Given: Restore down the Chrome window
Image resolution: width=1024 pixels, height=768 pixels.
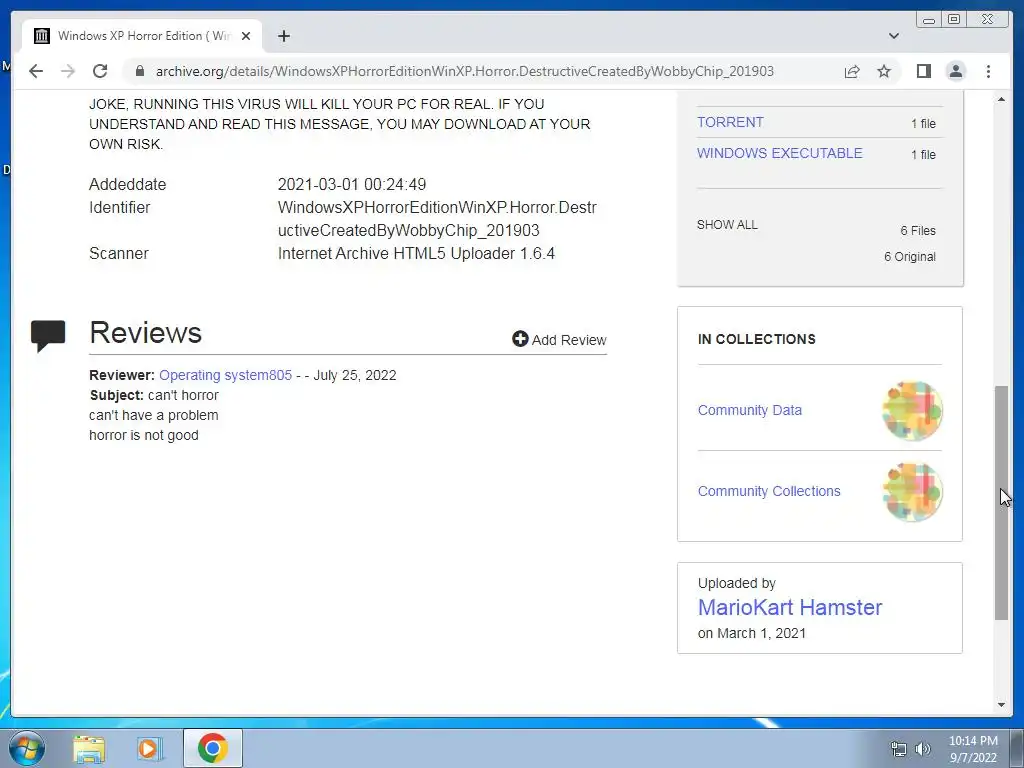Looking at the screenshot, I should pos(953,20).
